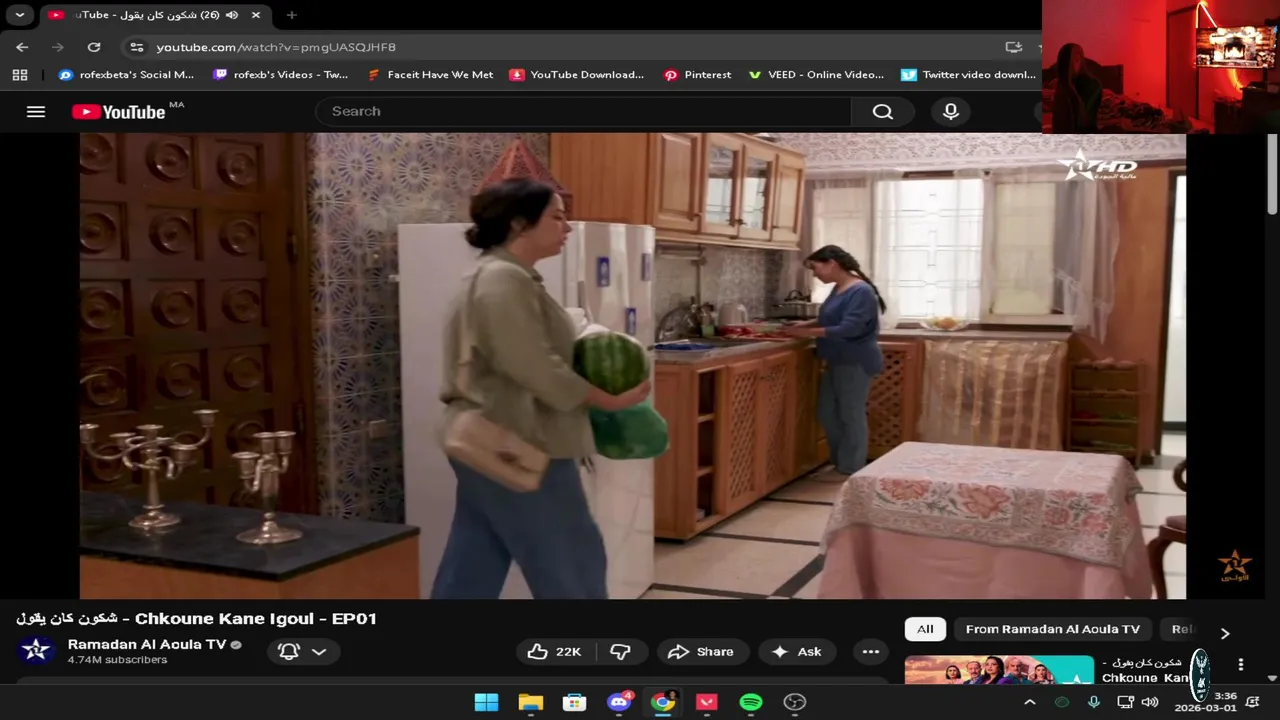Image resolution: width=1280 pixels, height=720 pixels.
Task: Open network settings from the tray icon
Action: (x=1125, y=702)
